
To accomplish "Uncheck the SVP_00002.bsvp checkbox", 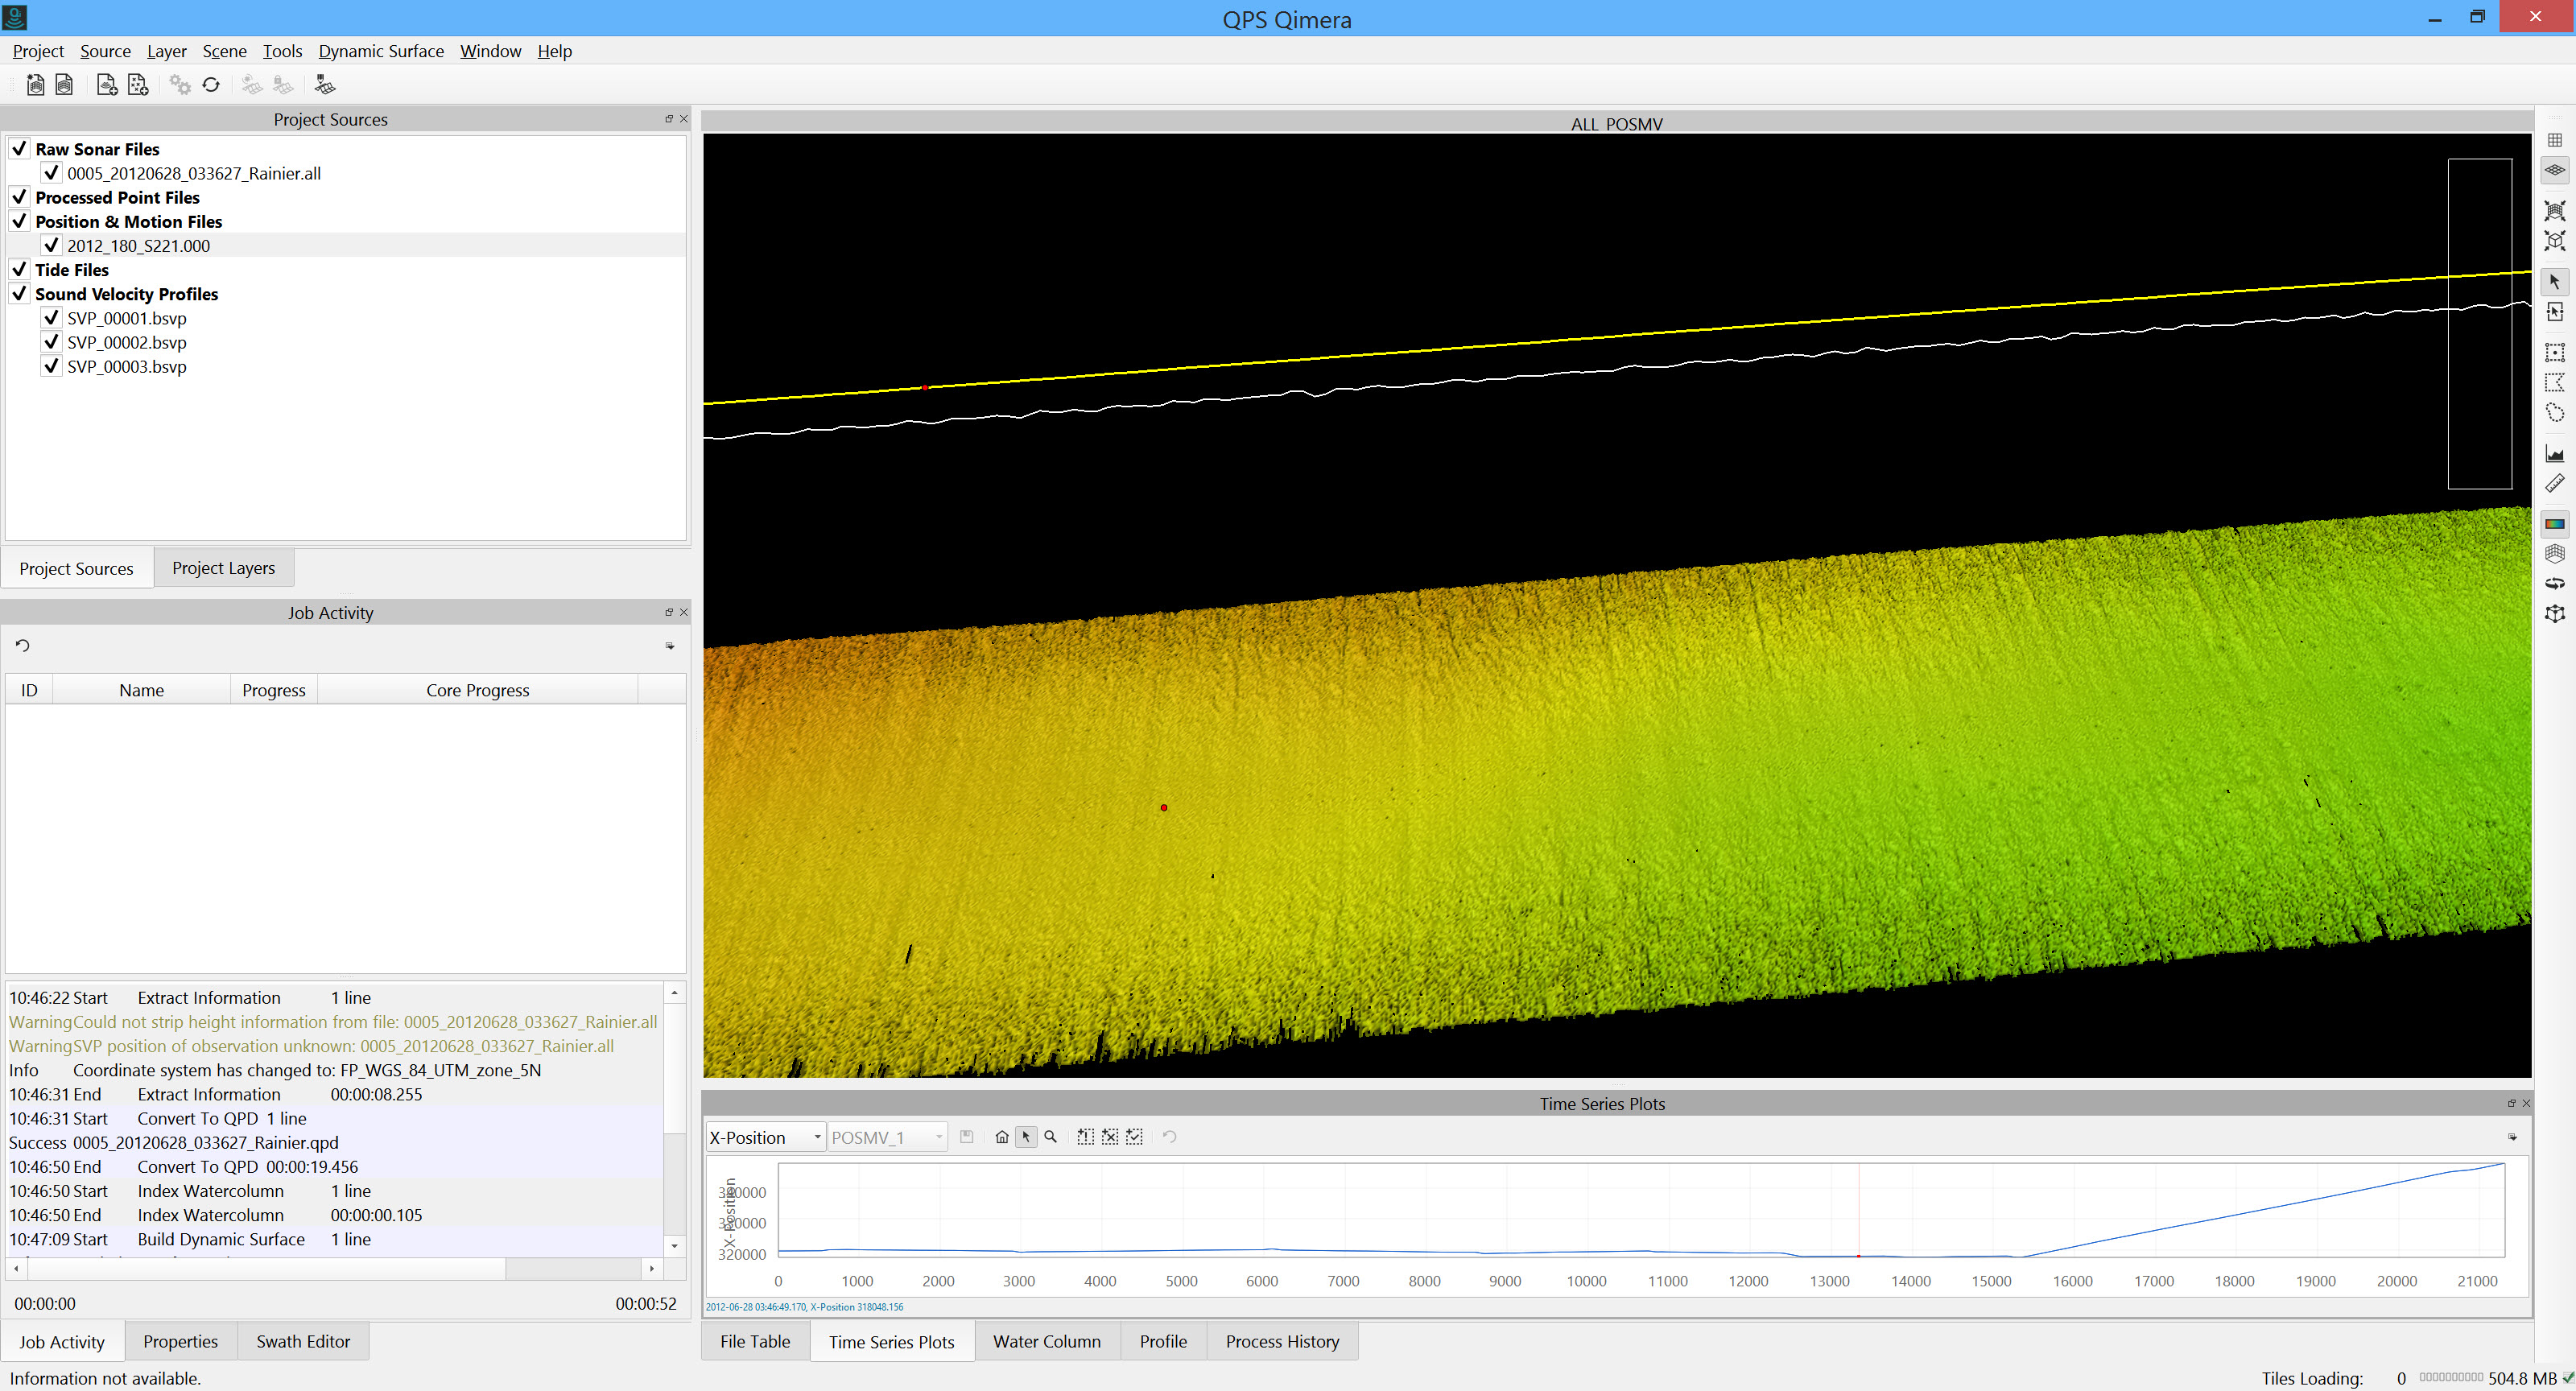I will point(51,342).
